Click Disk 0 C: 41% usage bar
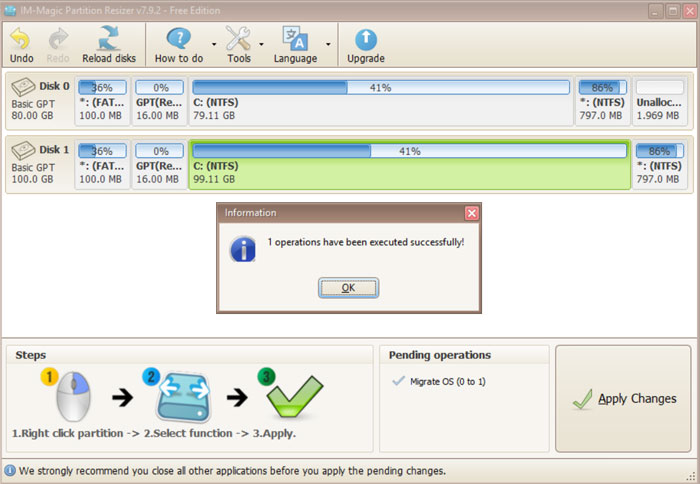 pos(381,88)
